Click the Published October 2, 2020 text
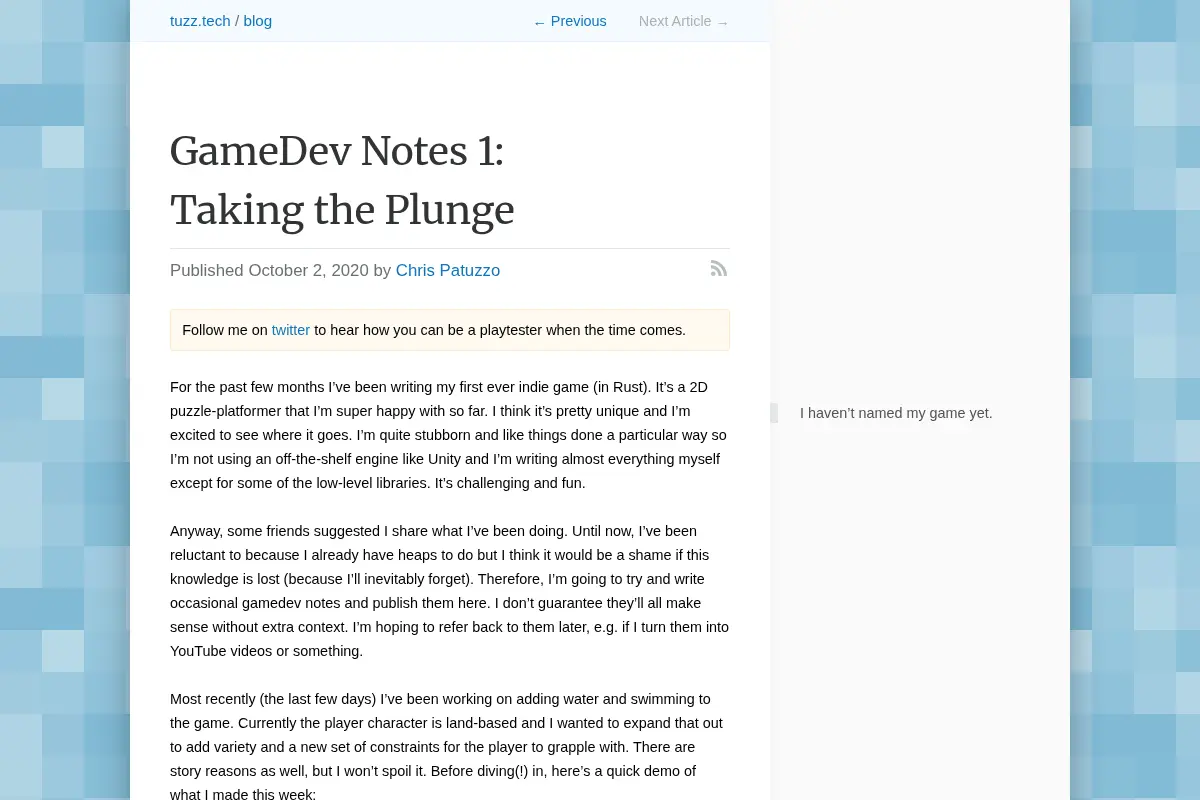1200x800 pixels. pyautogui.click(x=269, y=270)
